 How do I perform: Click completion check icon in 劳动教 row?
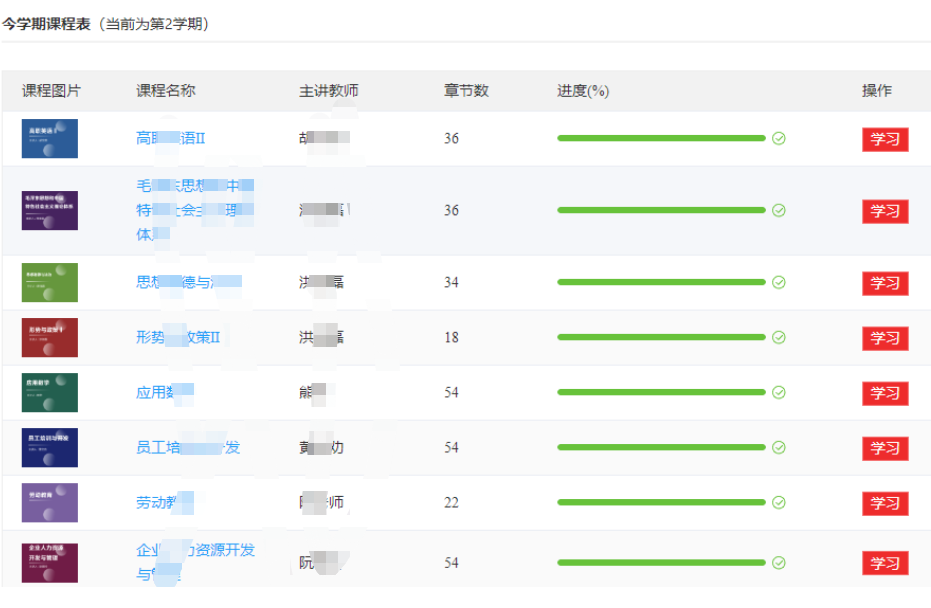(x=778, y=502)
